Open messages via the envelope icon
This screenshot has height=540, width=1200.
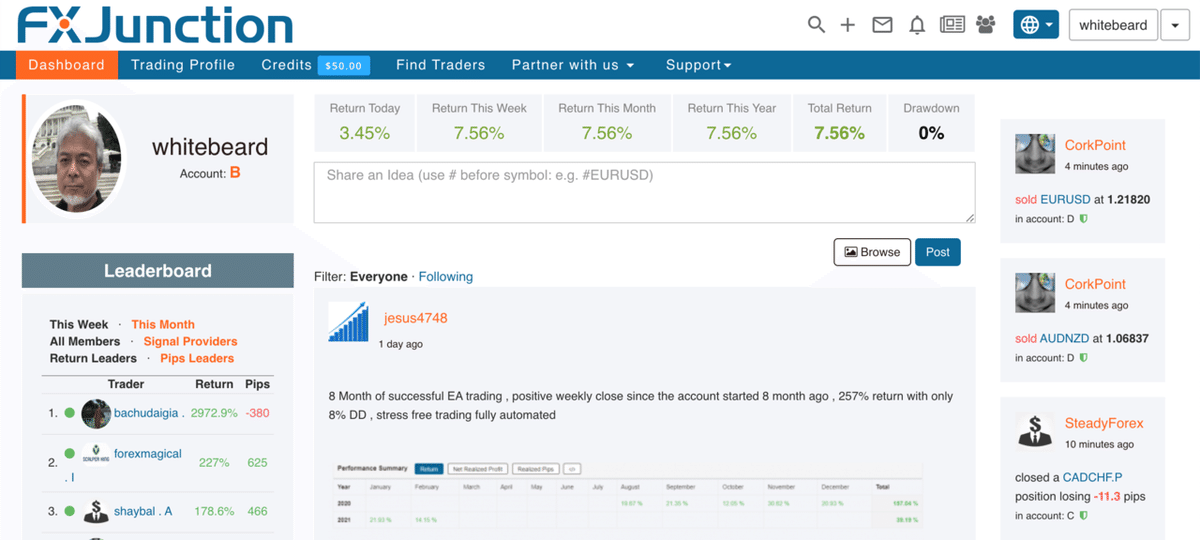pos(882,25)
